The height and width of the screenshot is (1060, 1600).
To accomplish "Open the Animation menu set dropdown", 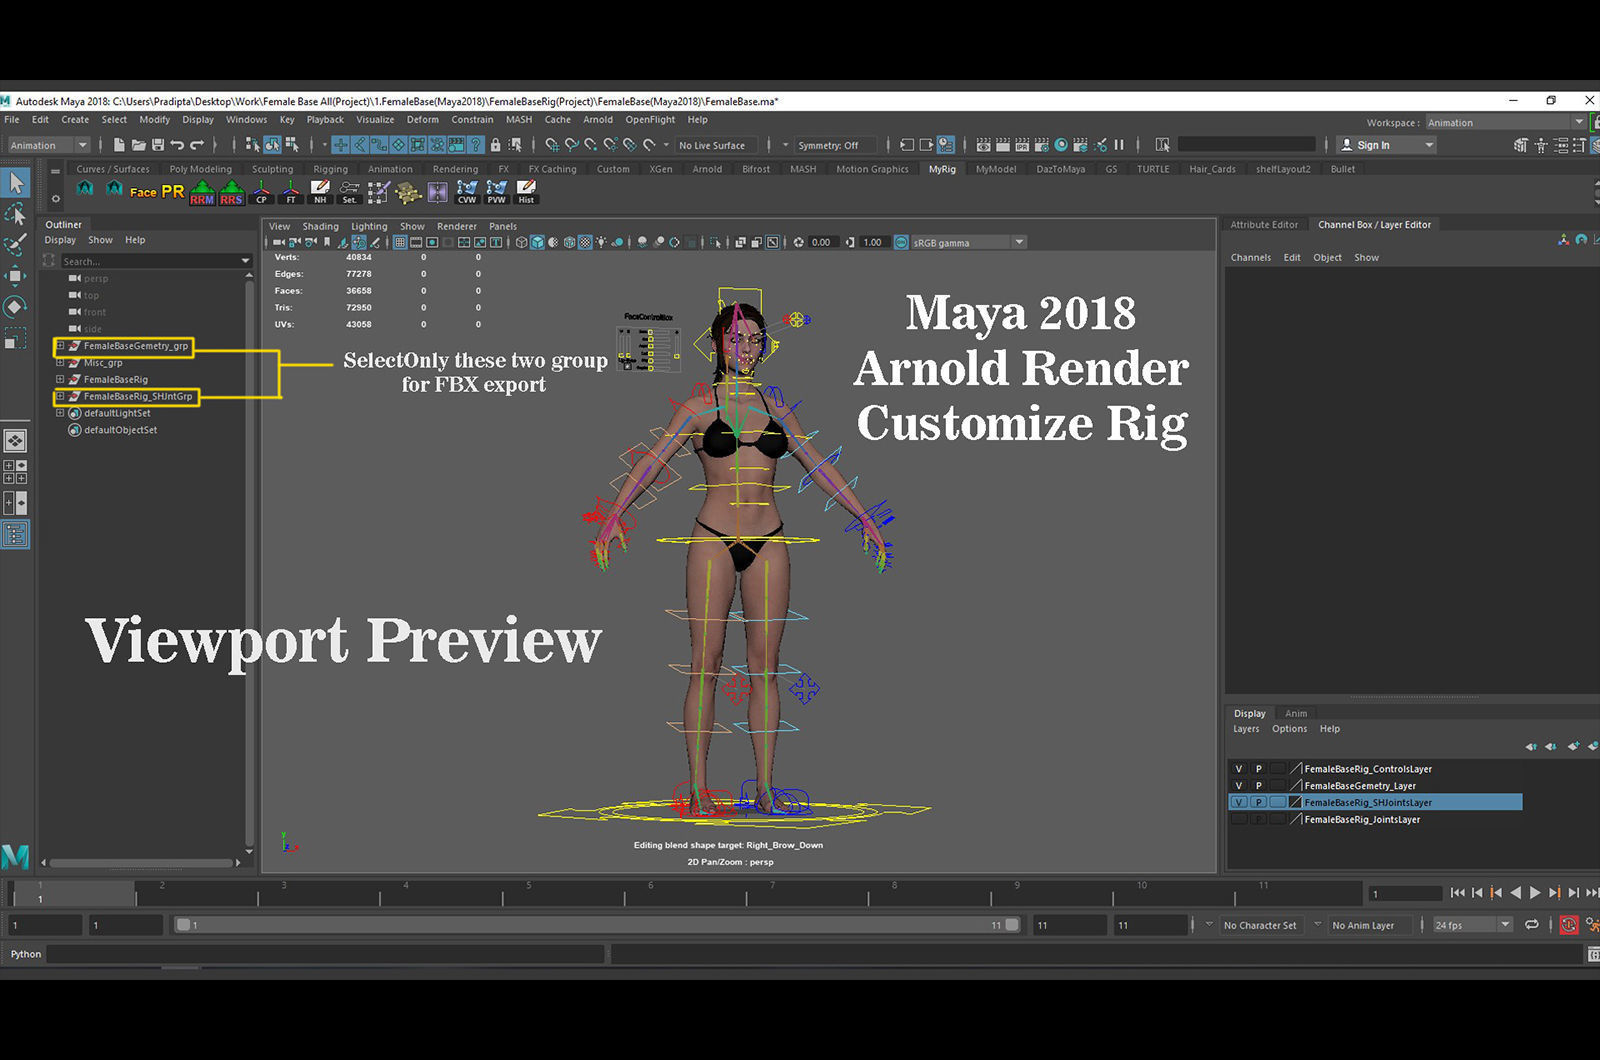I will (48, 145).
